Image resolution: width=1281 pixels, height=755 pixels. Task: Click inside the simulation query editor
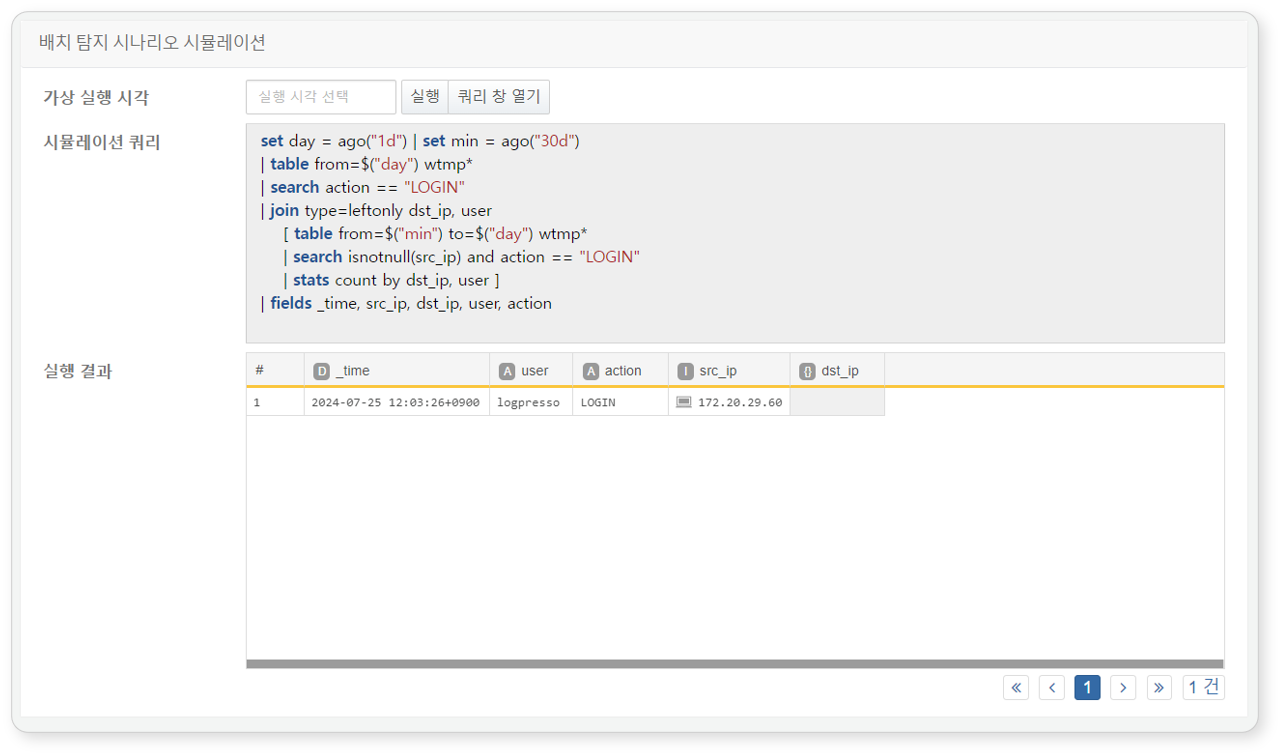coord(735,233)
